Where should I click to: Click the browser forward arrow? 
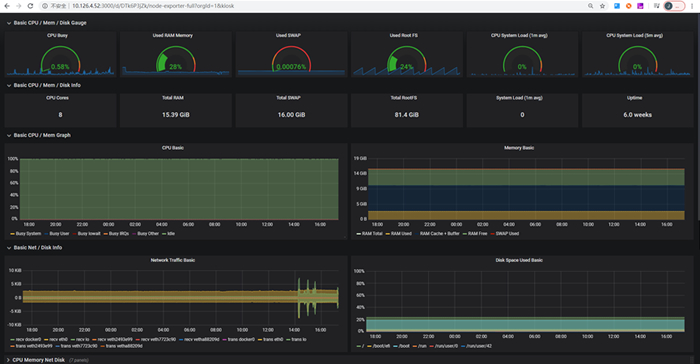18,6
